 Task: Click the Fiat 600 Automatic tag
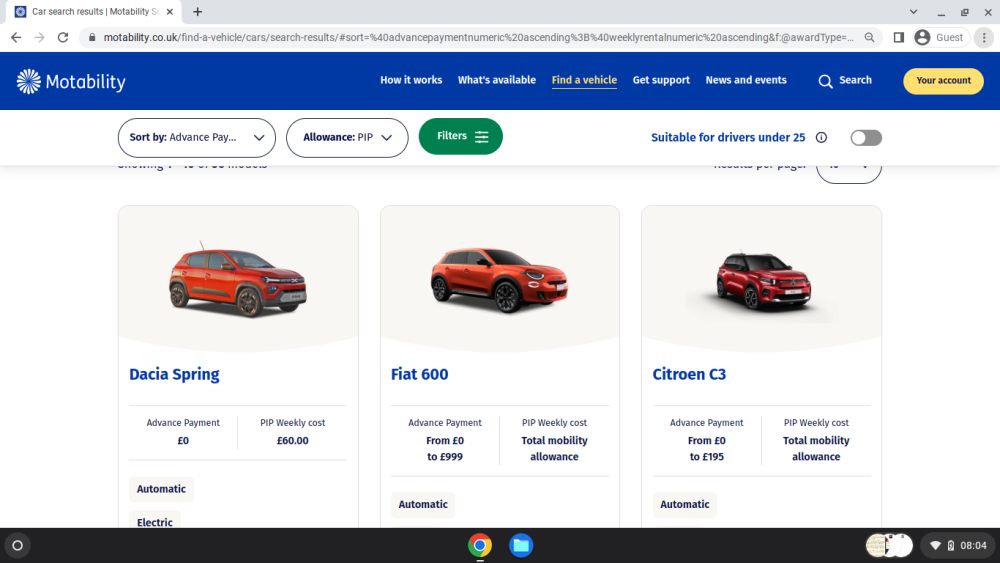point(423,504)
